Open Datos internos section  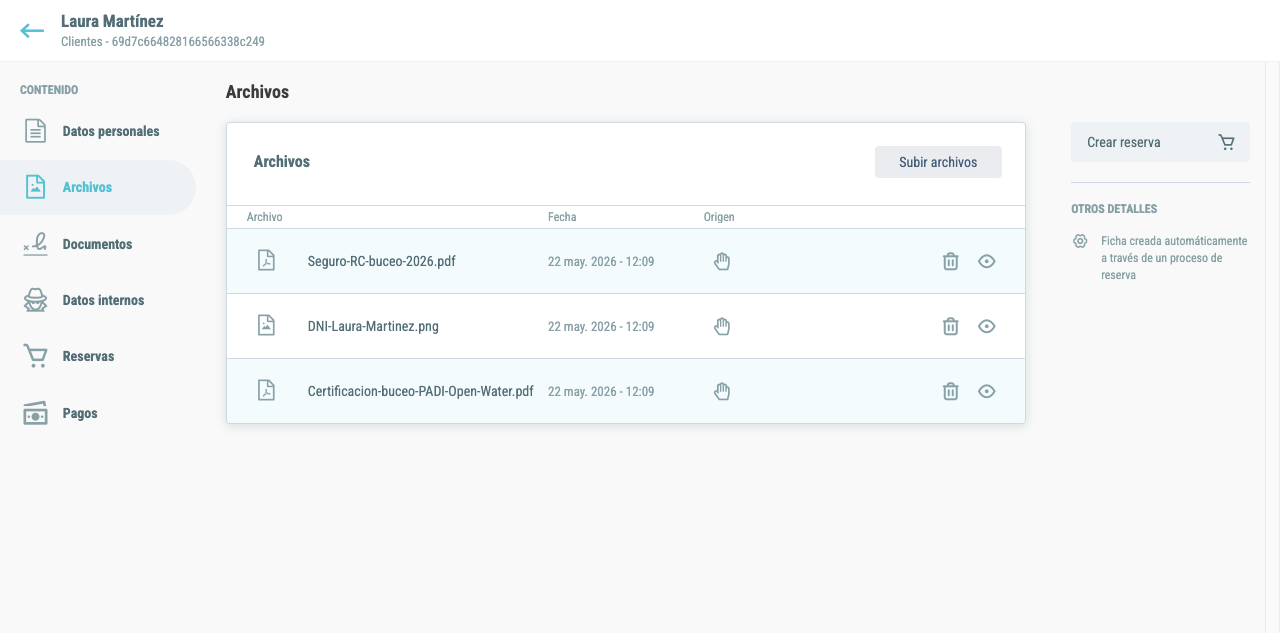click(98, 300)
